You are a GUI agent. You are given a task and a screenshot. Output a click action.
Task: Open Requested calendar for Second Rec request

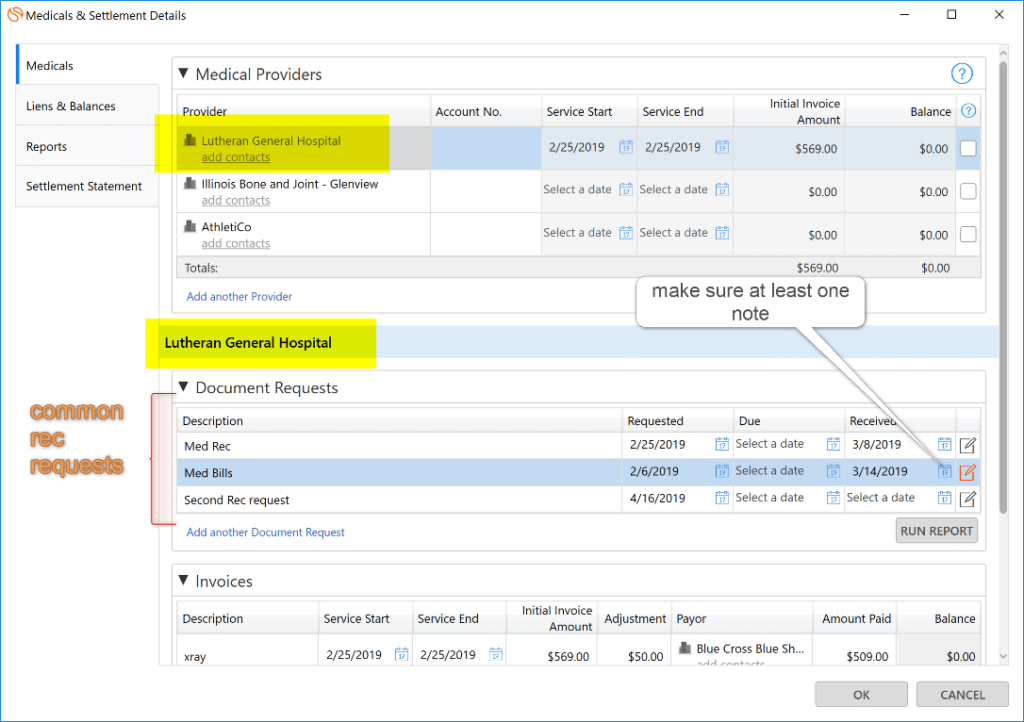tap(722, 497)
